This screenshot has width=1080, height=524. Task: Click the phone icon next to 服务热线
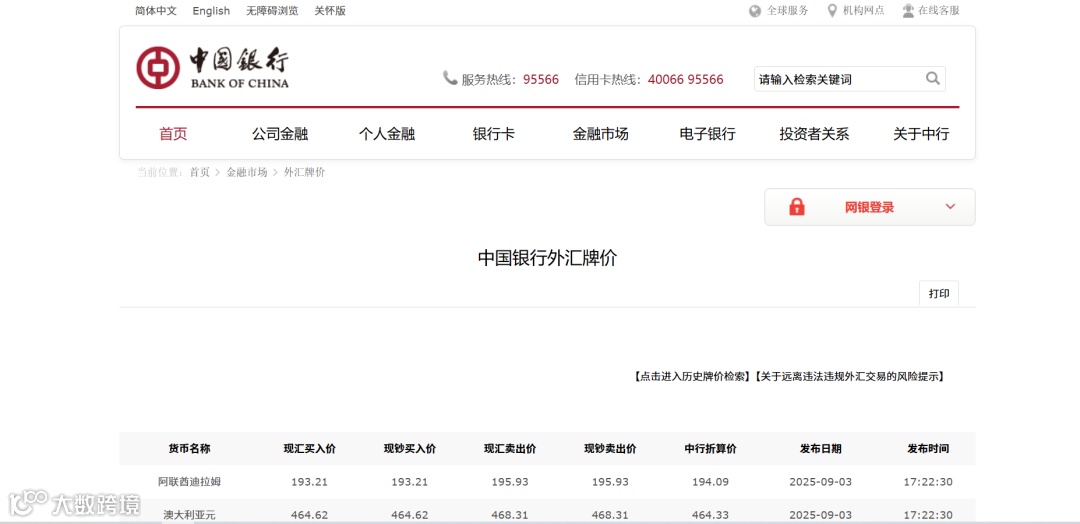coord(450,78)
